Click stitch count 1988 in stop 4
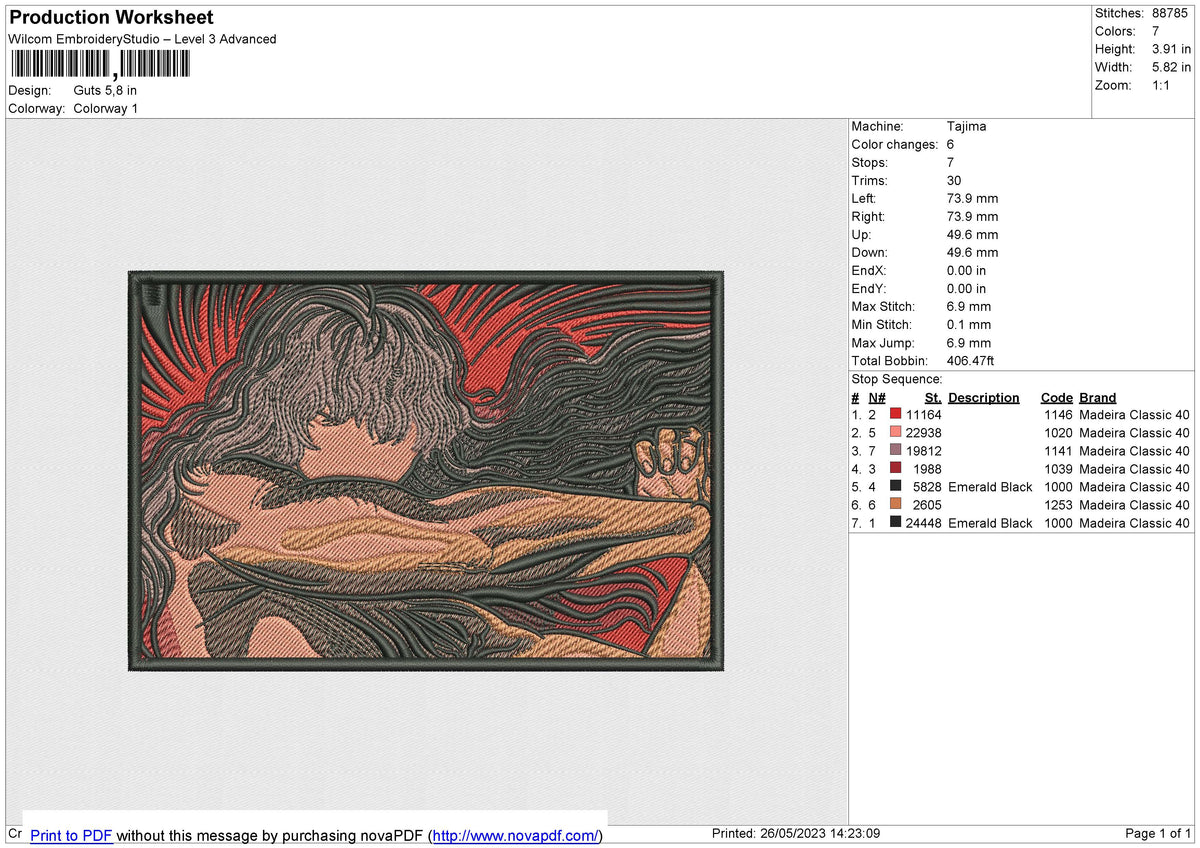The image size is (1200, 848). click(x=927, y=468)
